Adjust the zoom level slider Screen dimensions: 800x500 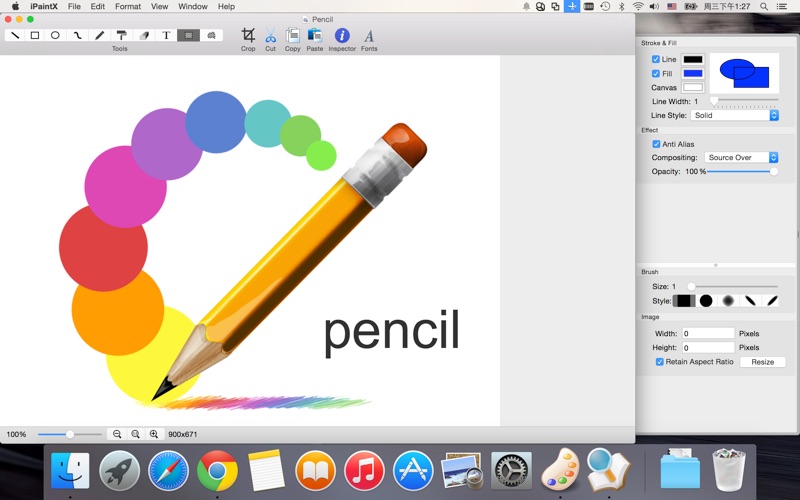(70, 434)
